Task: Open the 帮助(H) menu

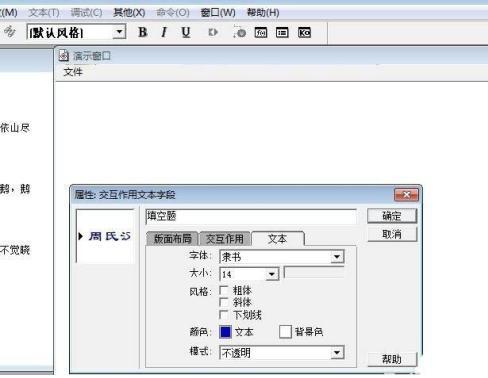Action: pos(263,13)
